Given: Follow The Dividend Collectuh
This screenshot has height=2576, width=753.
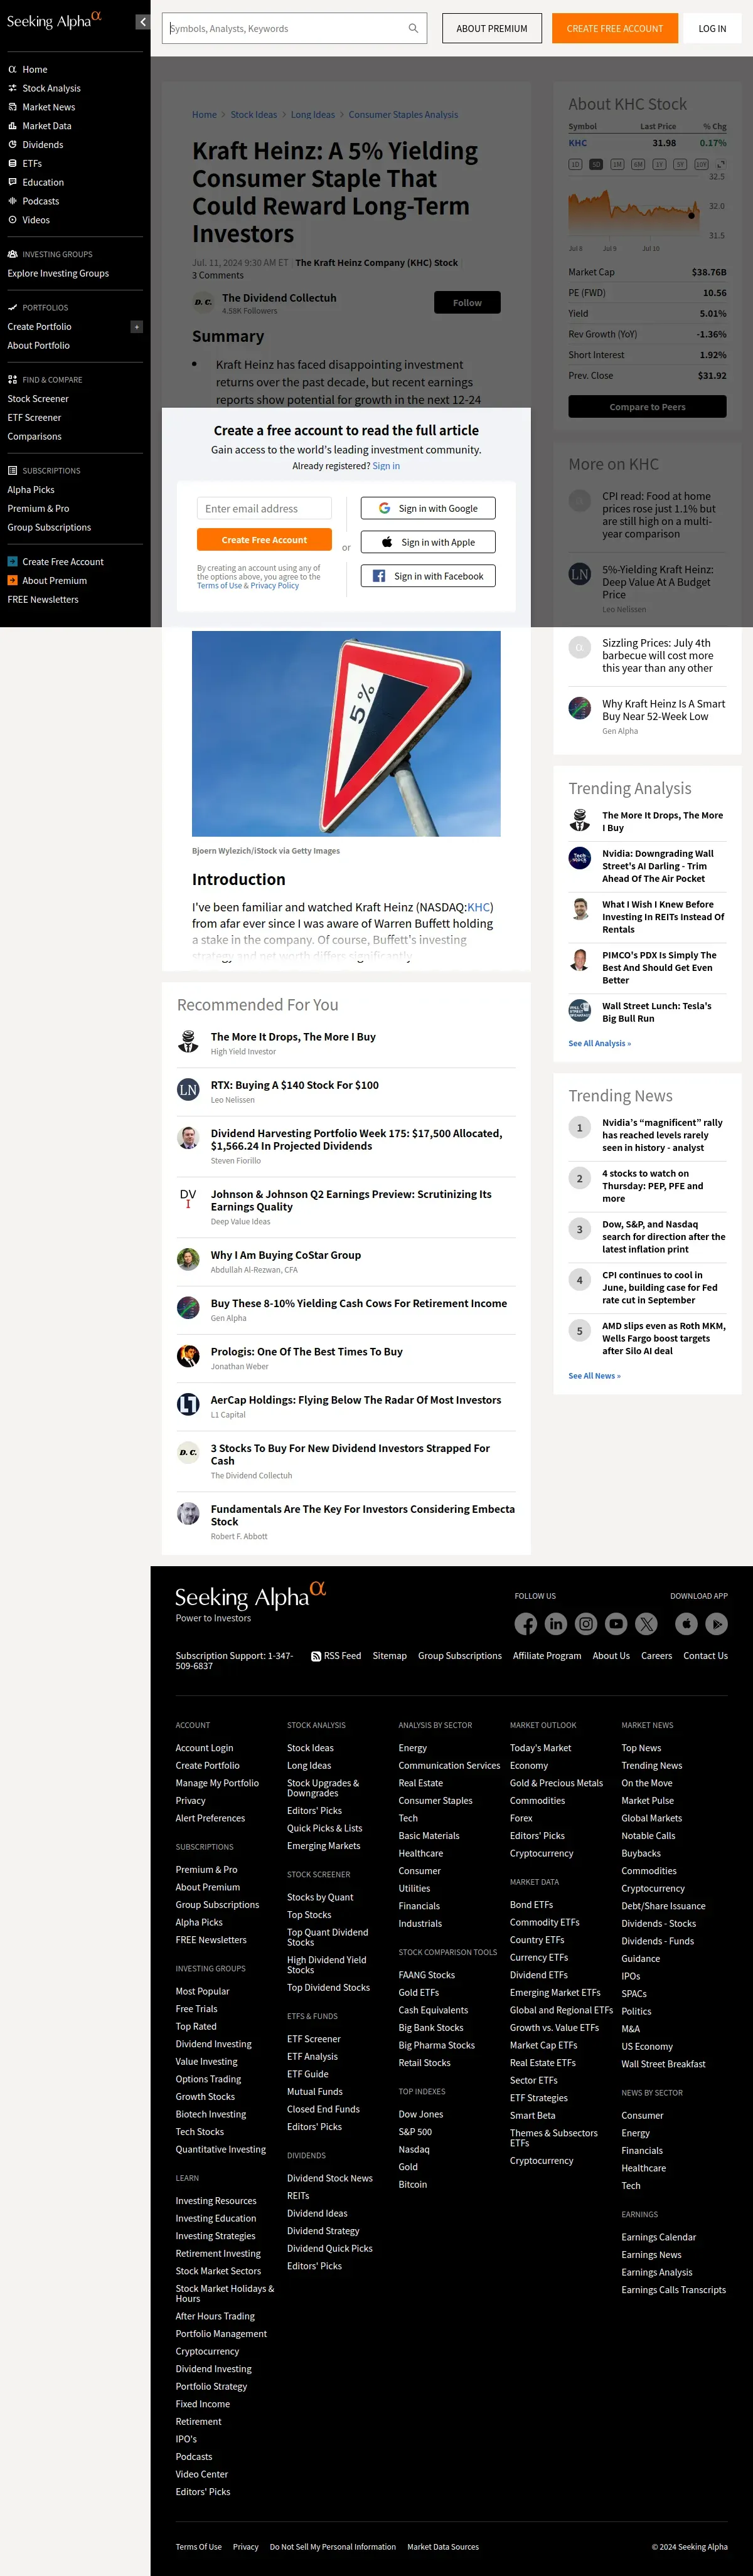Looking at the screenshot, I should coord(467,302).
